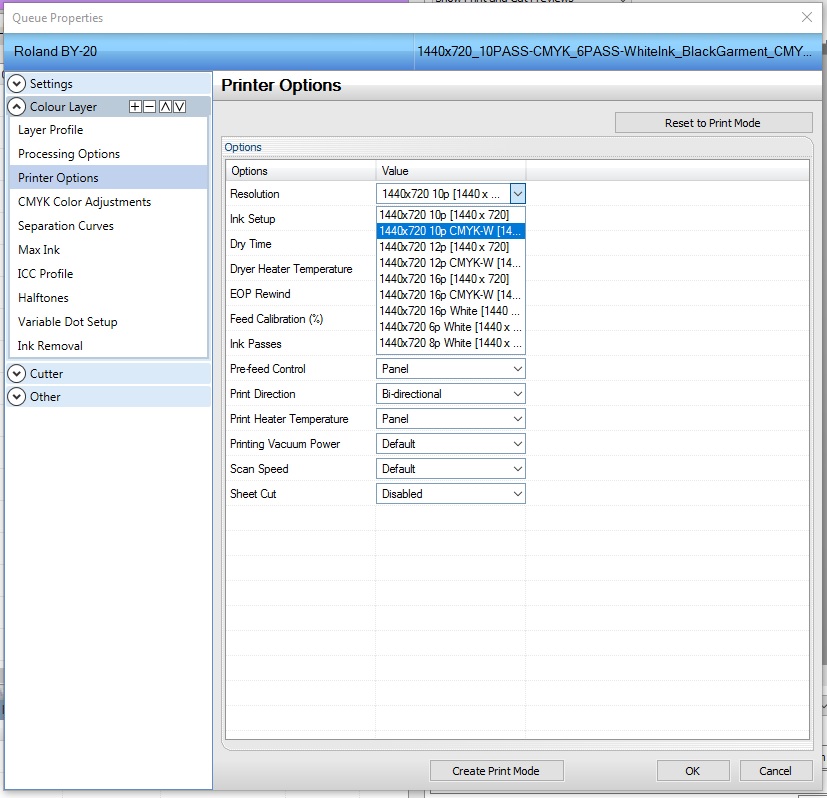Screen dimensions: 827x798
Task: Select Processing Options in sidebar
Action: click(108, 153)
